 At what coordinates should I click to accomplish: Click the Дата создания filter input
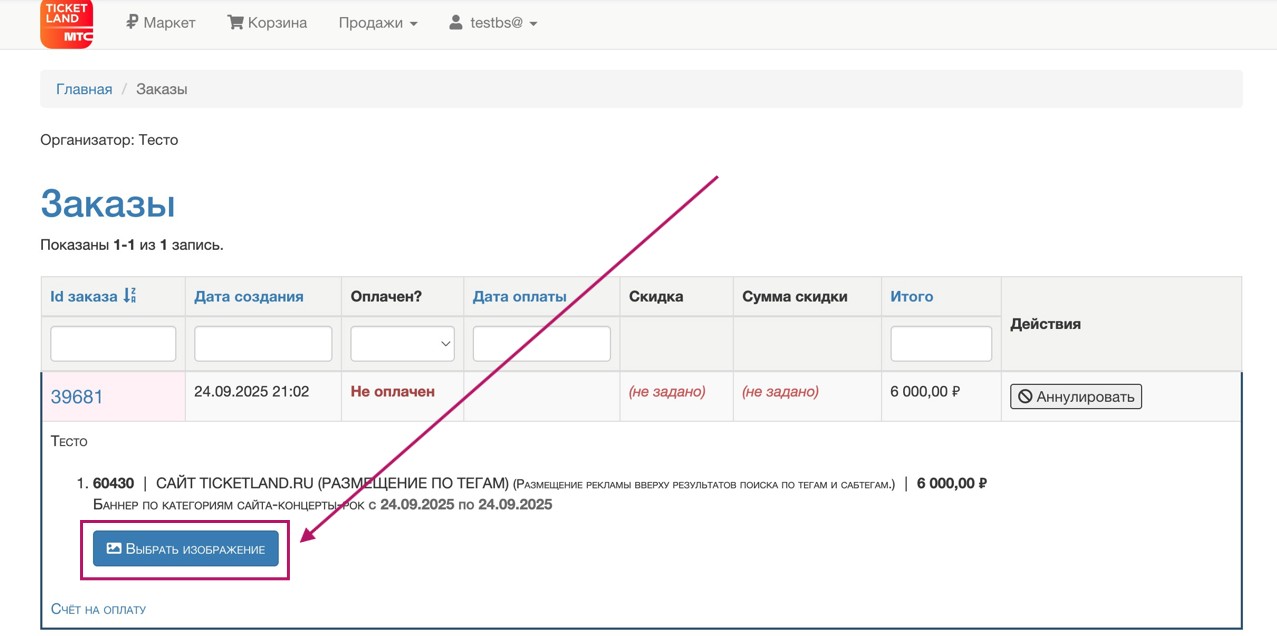[x=263, y=344]
